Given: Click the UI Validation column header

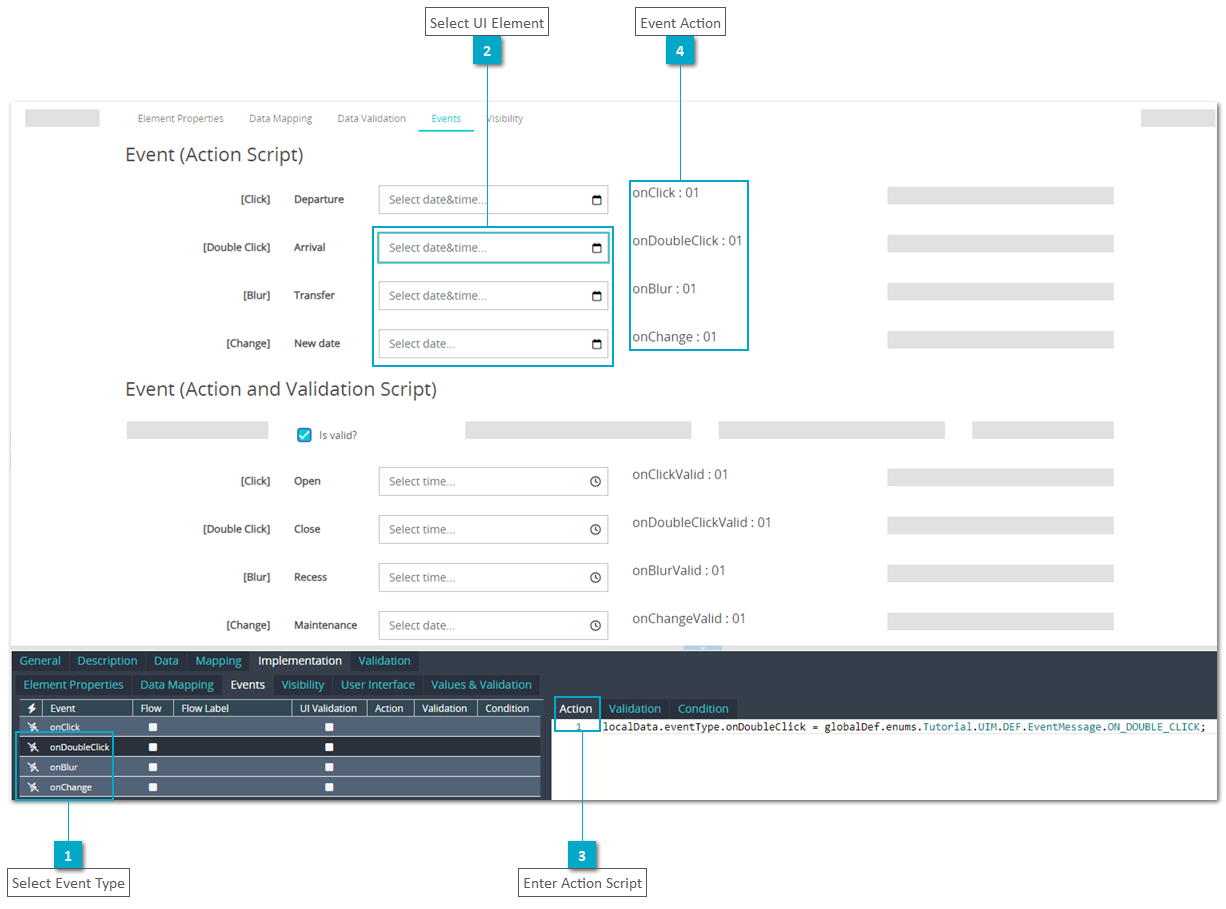Looking at the screenshot, I should [x=329, y=708].
